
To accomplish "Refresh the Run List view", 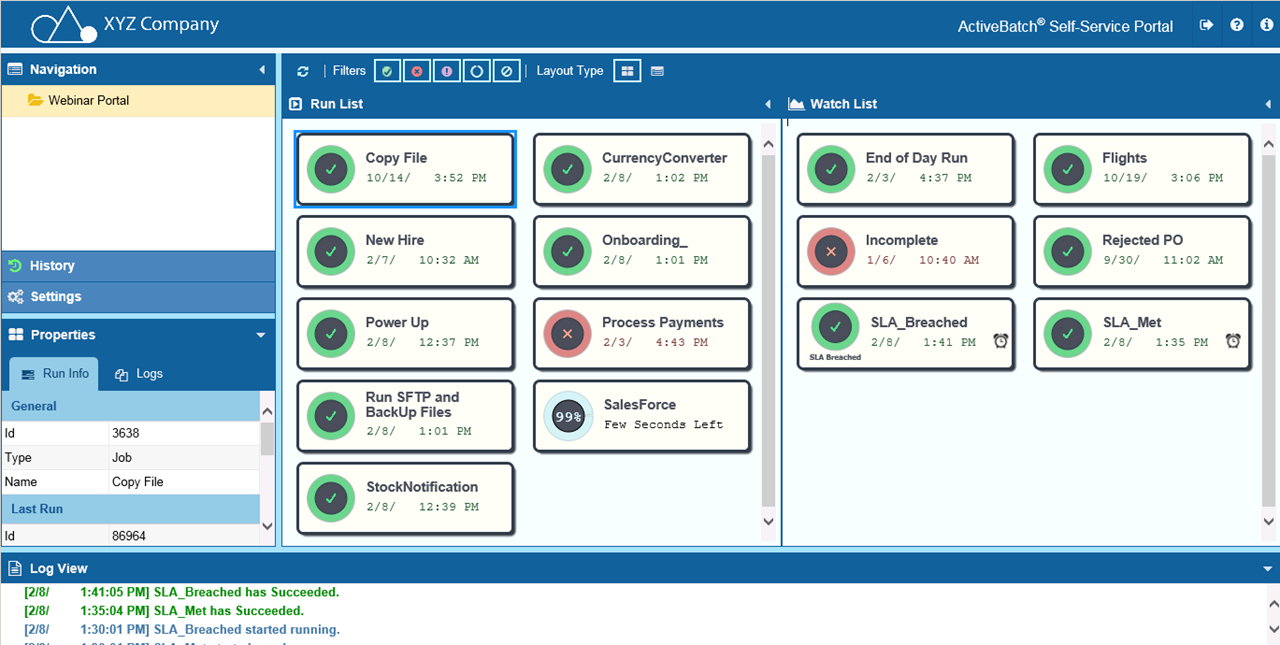I will click(x=303, y=70).
